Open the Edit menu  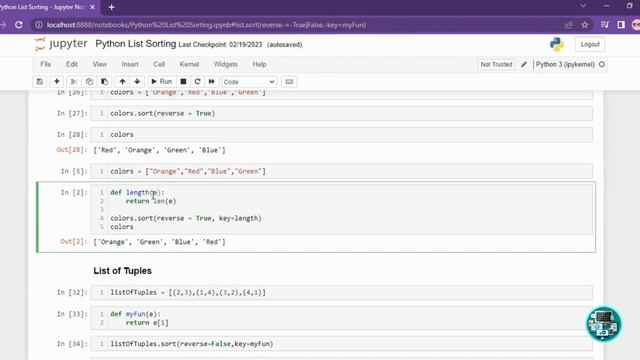coord(72,64)
